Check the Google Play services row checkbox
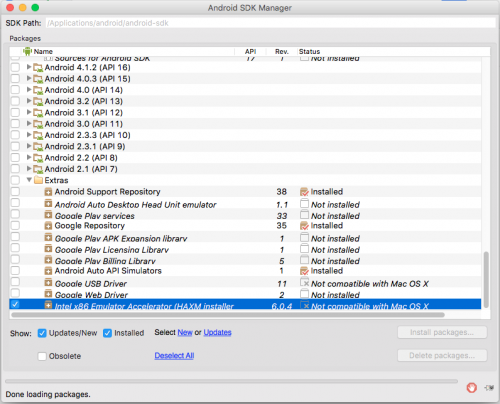The width and height of the screenshot is (500, 404). click(15, 214)
